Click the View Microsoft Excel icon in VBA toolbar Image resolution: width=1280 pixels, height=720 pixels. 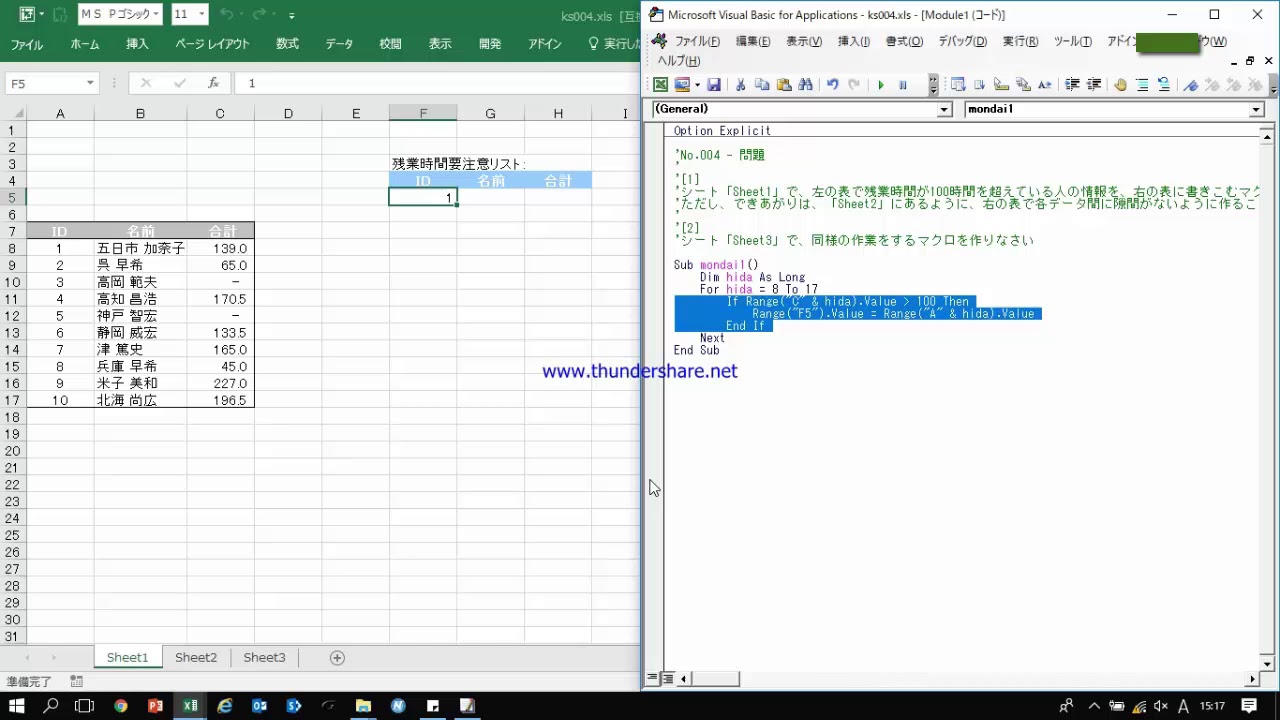tap(660, 85)
